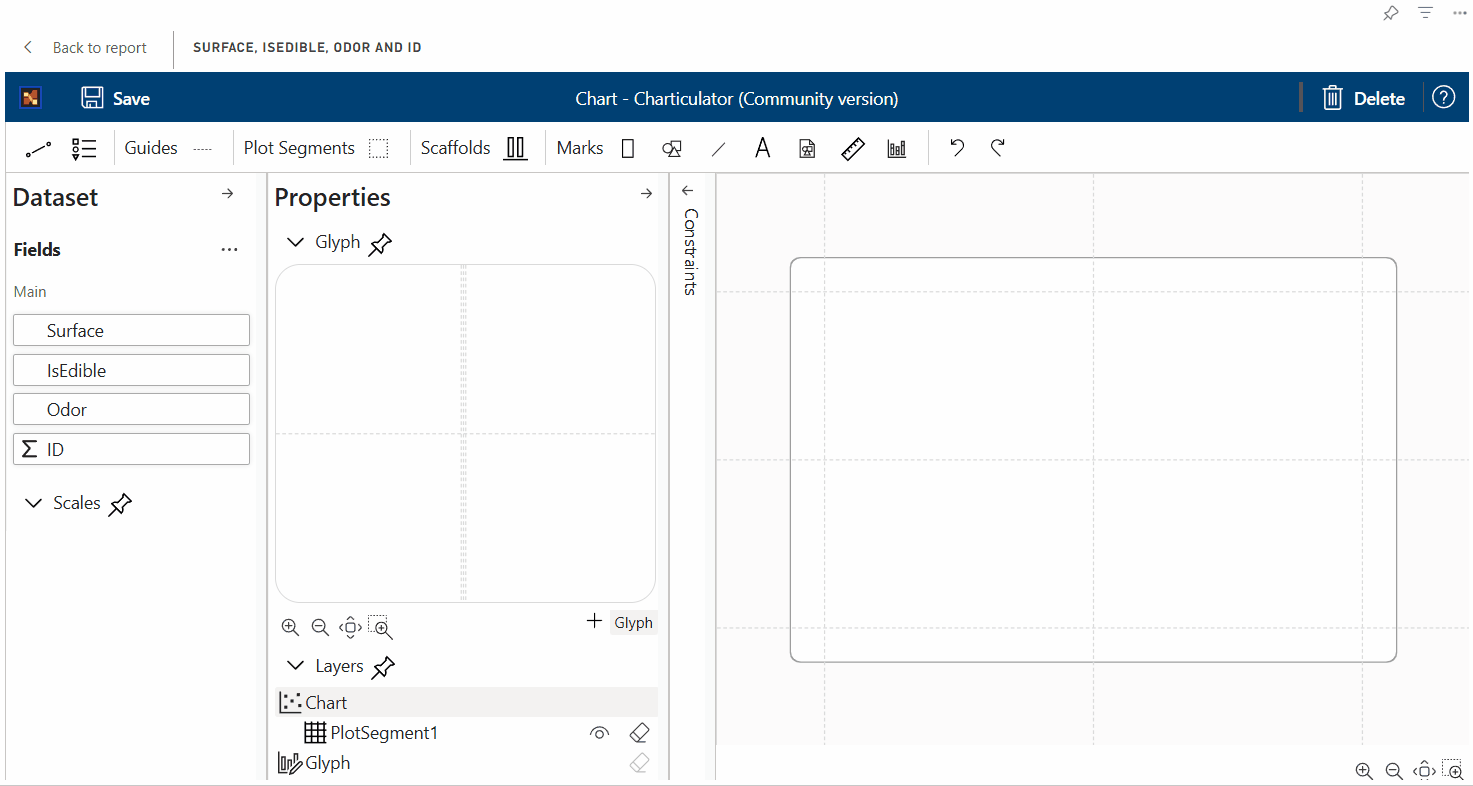
Task: Select the Symbol mark tool
Action: (x=671, y=147)
